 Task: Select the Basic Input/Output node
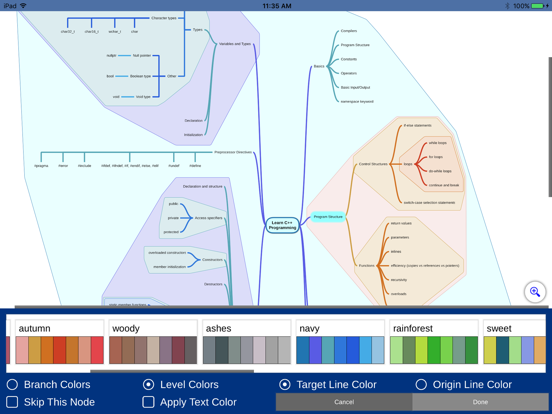click(x=355, y=87)
